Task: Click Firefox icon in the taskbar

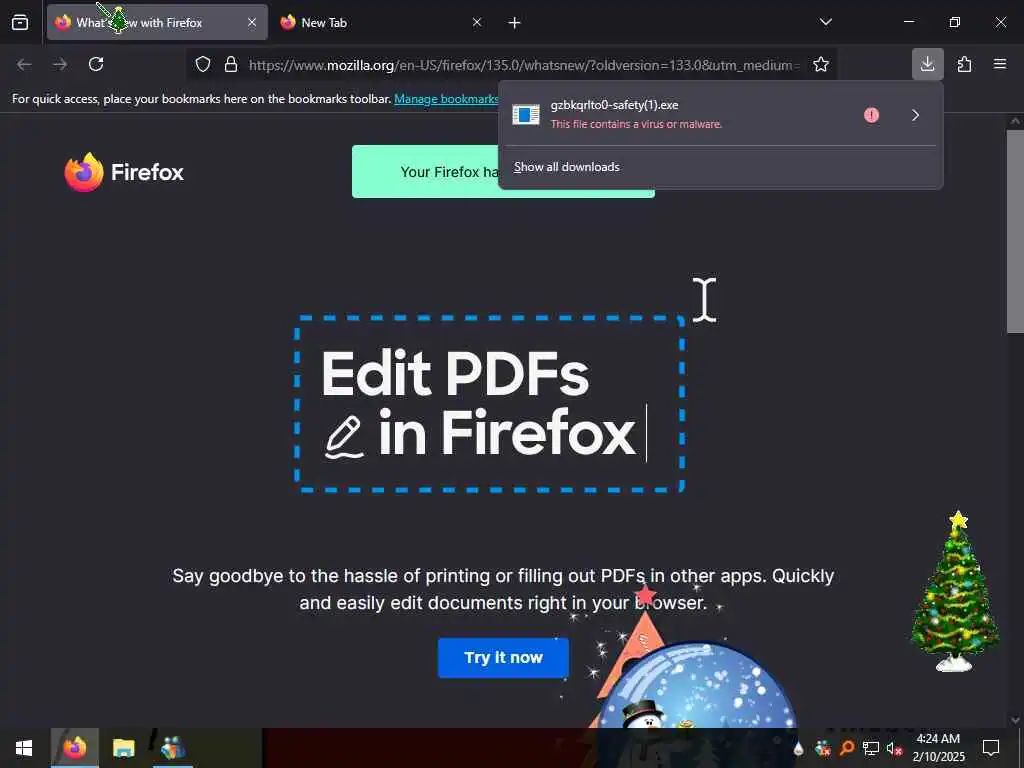Action: [x=74, y=748]
